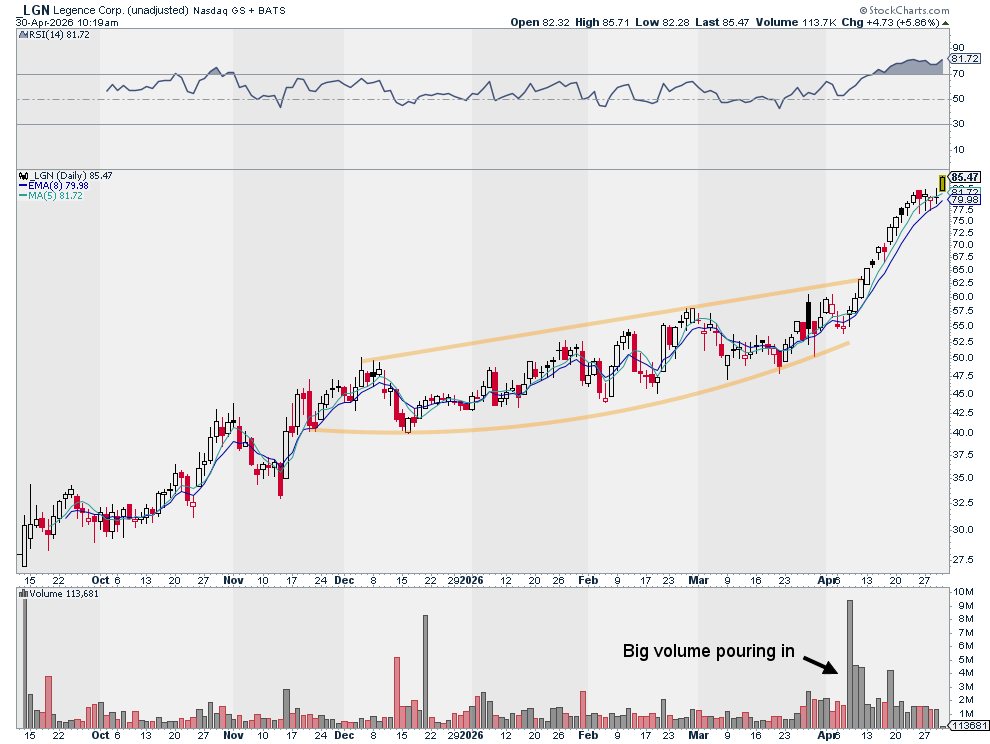Click the EMA(8) 79.98 legend entry
Image resolution: width=990 pixels, height=744 pixels.
click(x=54, y=186)
